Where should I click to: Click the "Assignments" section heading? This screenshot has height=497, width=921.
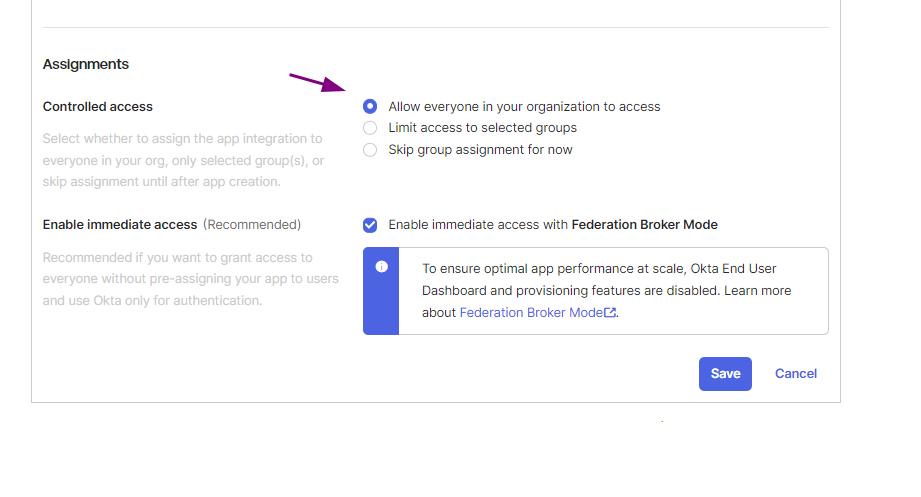(86, 64)
